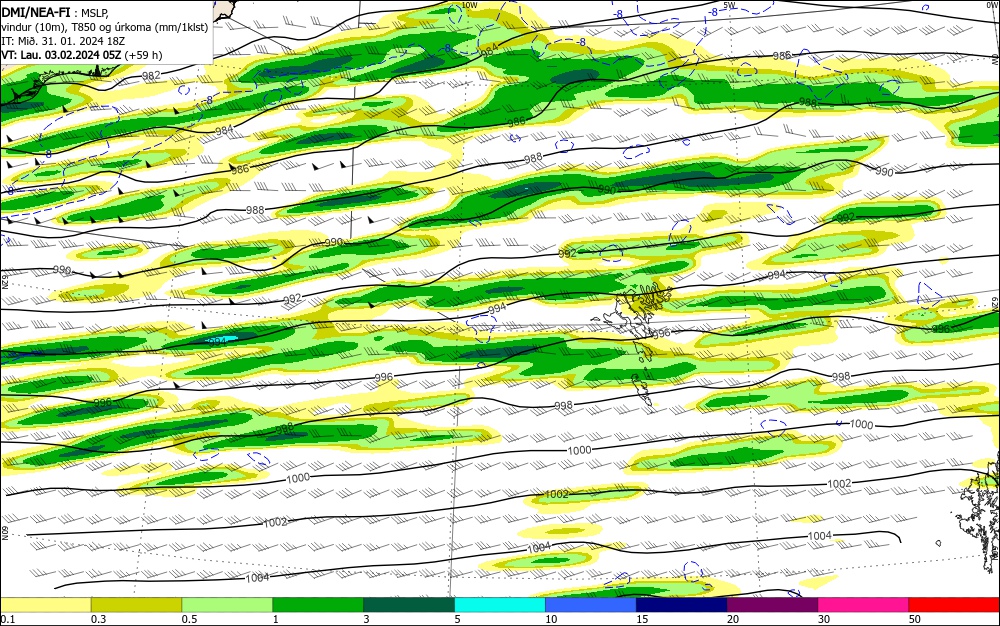Click the legend value '0.1'
Image resolution: width=1000 pixels, height=626 pixels.
[8, 620]
